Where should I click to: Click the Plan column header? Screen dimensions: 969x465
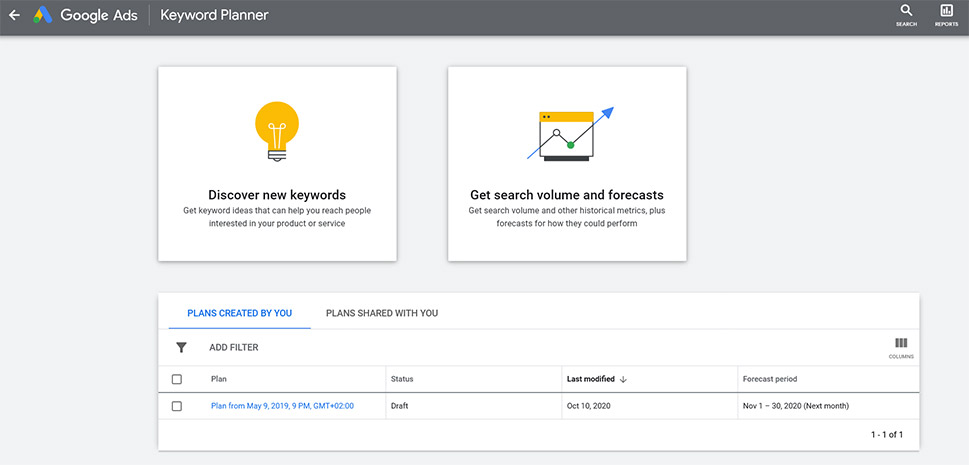[x=219, y=379]
